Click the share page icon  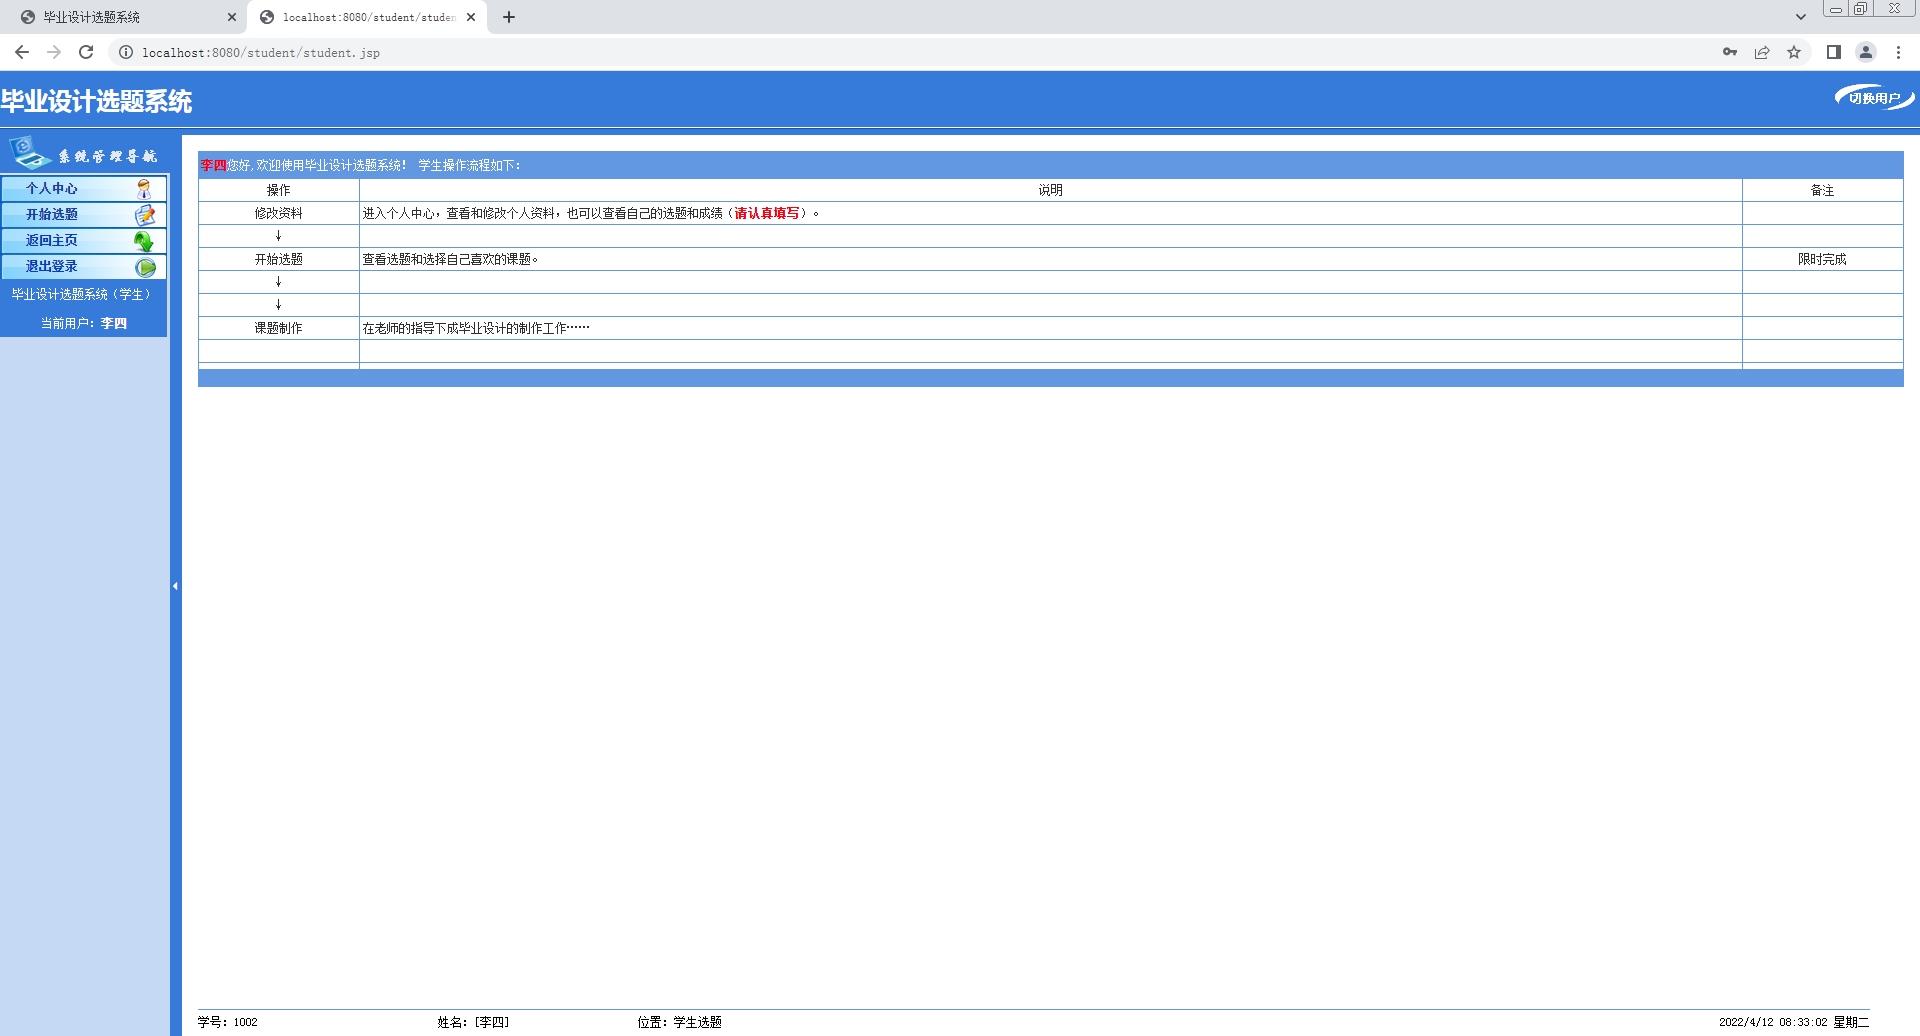point(1762,52)
